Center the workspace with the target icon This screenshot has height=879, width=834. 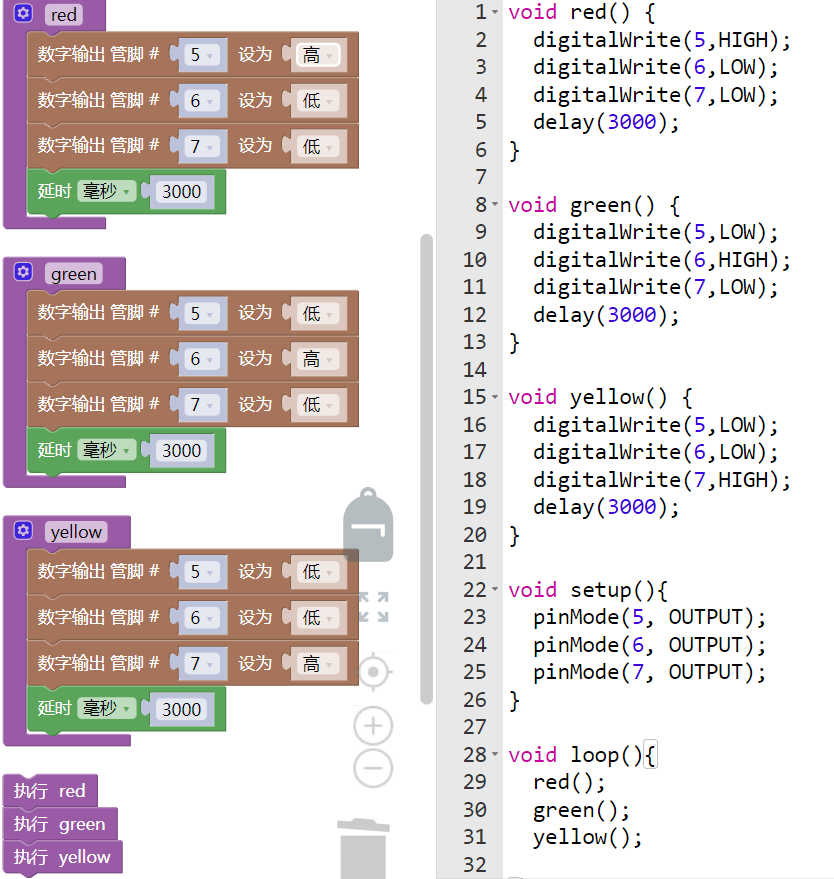373,672
